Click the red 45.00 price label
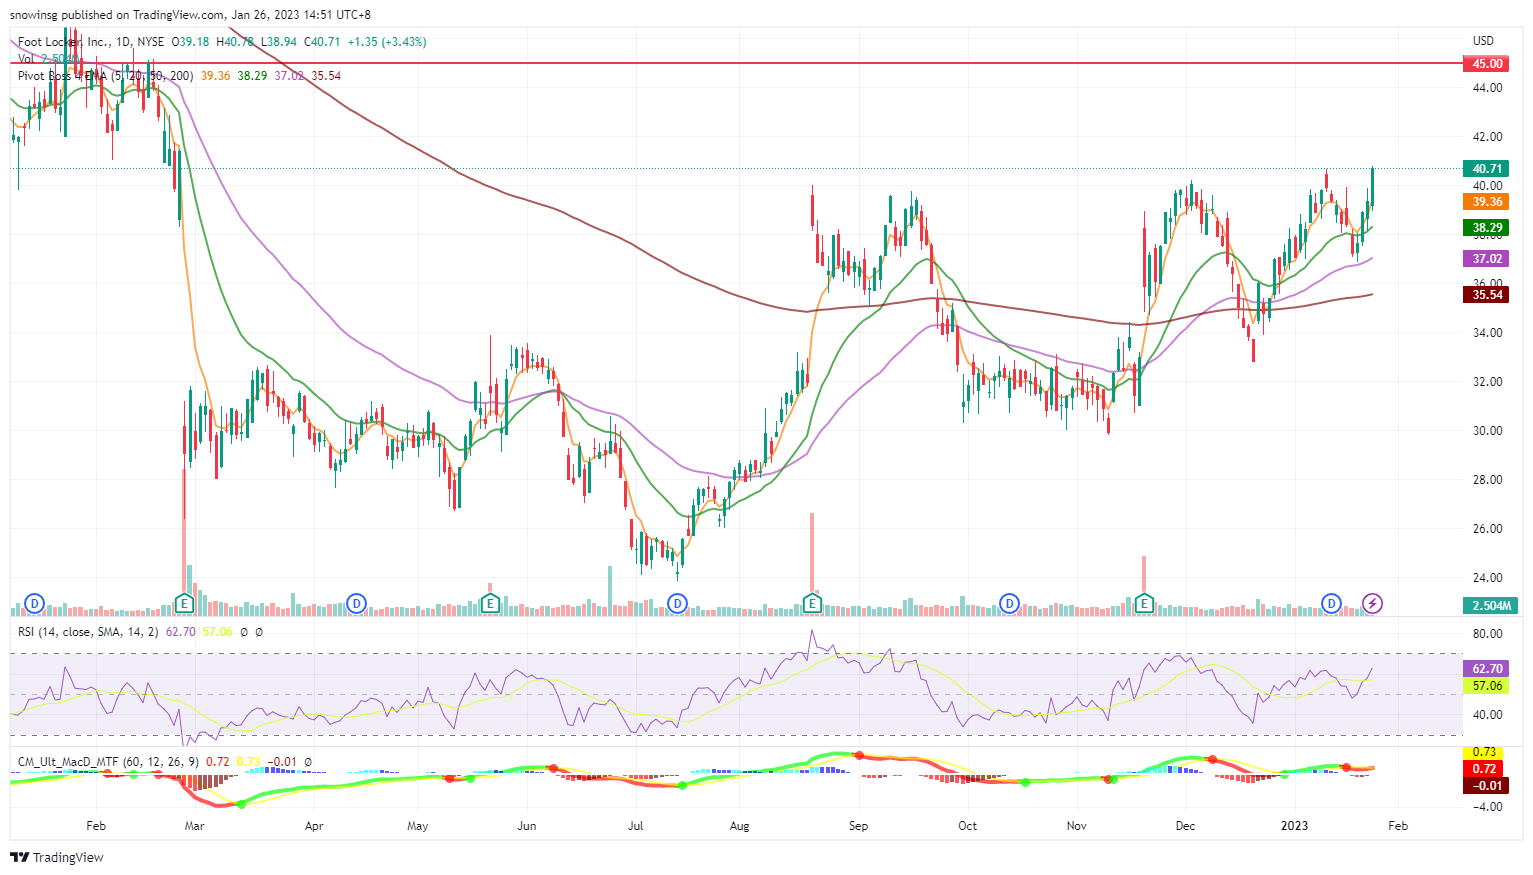The height and width of the screenshot is (875, 1533). 1486,63
